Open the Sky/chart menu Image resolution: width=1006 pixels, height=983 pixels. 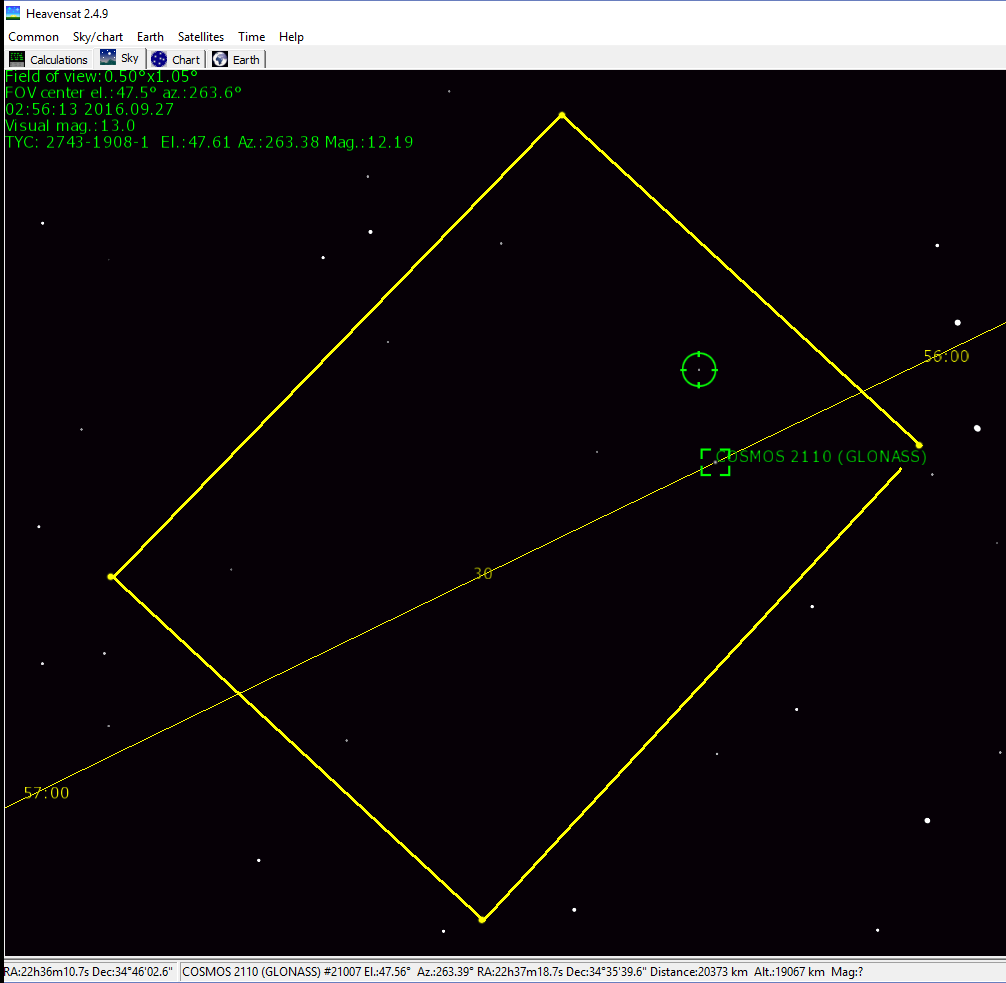[98, 37]
